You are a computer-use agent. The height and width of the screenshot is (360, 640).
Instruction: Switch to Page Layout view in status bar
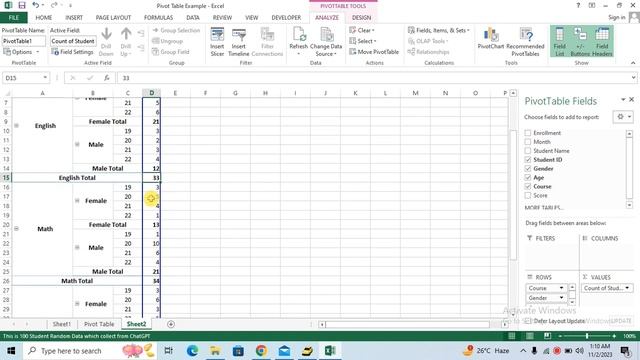coord(529,336)
